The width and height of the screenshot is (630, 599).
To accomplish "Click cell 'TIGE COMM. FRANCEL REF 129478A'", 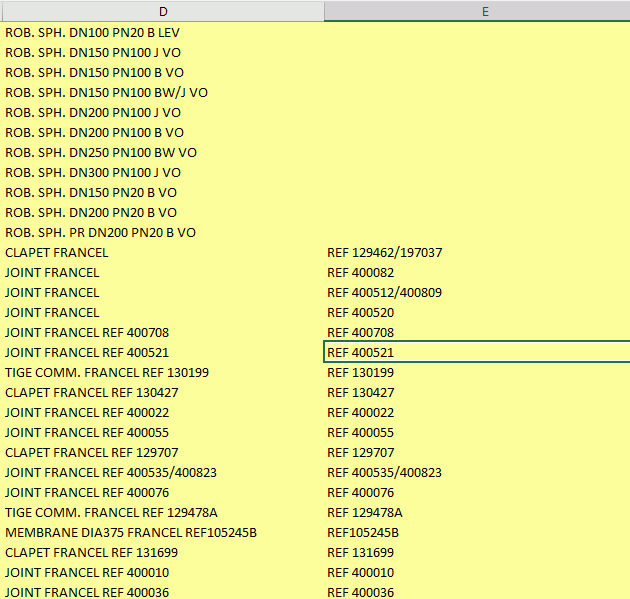I will [163, 513].
